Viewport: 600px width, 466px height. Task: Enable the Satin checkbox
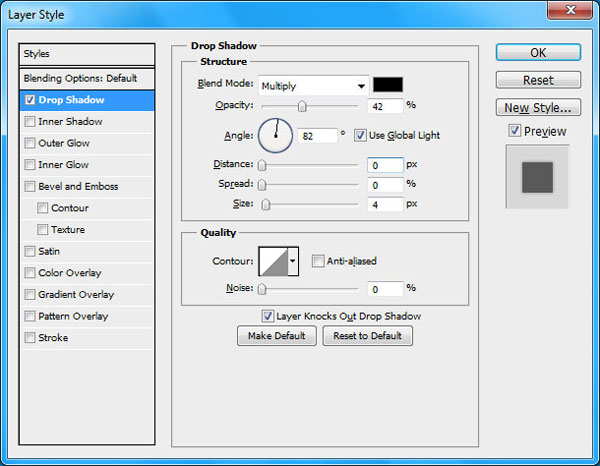click(x=30, y=251)
